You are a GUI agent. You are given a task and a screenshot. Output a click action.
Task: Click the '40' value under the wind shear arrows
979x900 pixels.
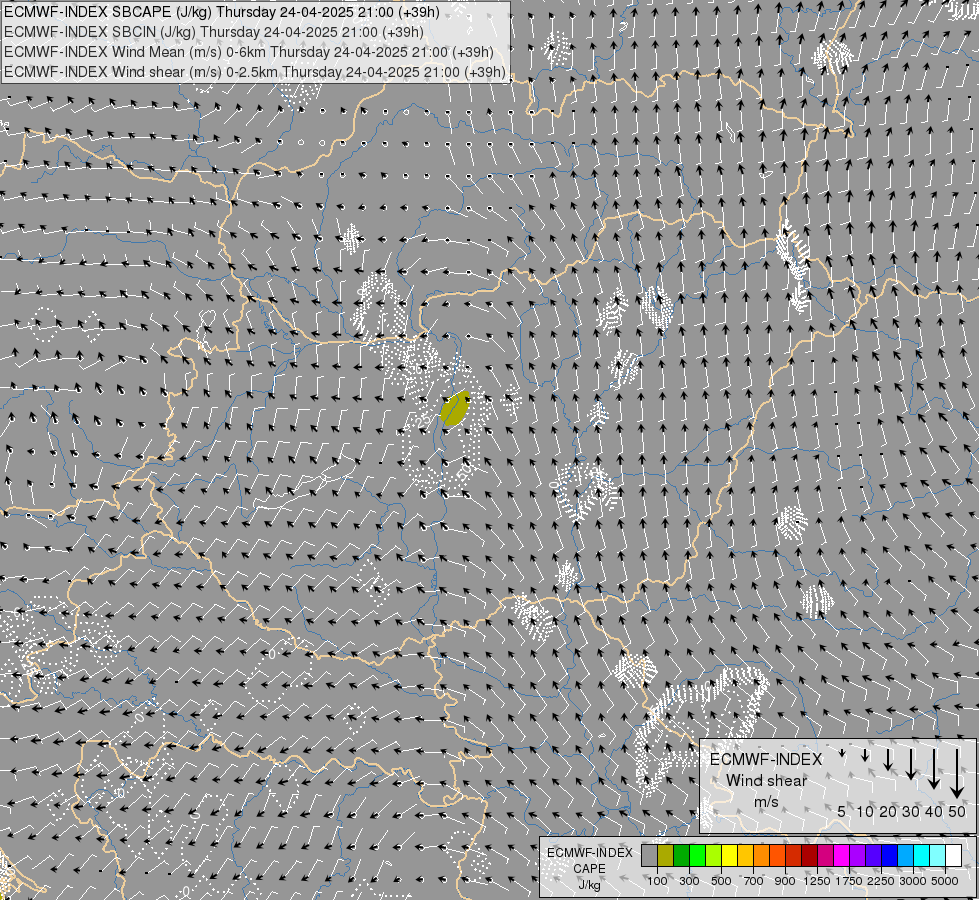933,811
